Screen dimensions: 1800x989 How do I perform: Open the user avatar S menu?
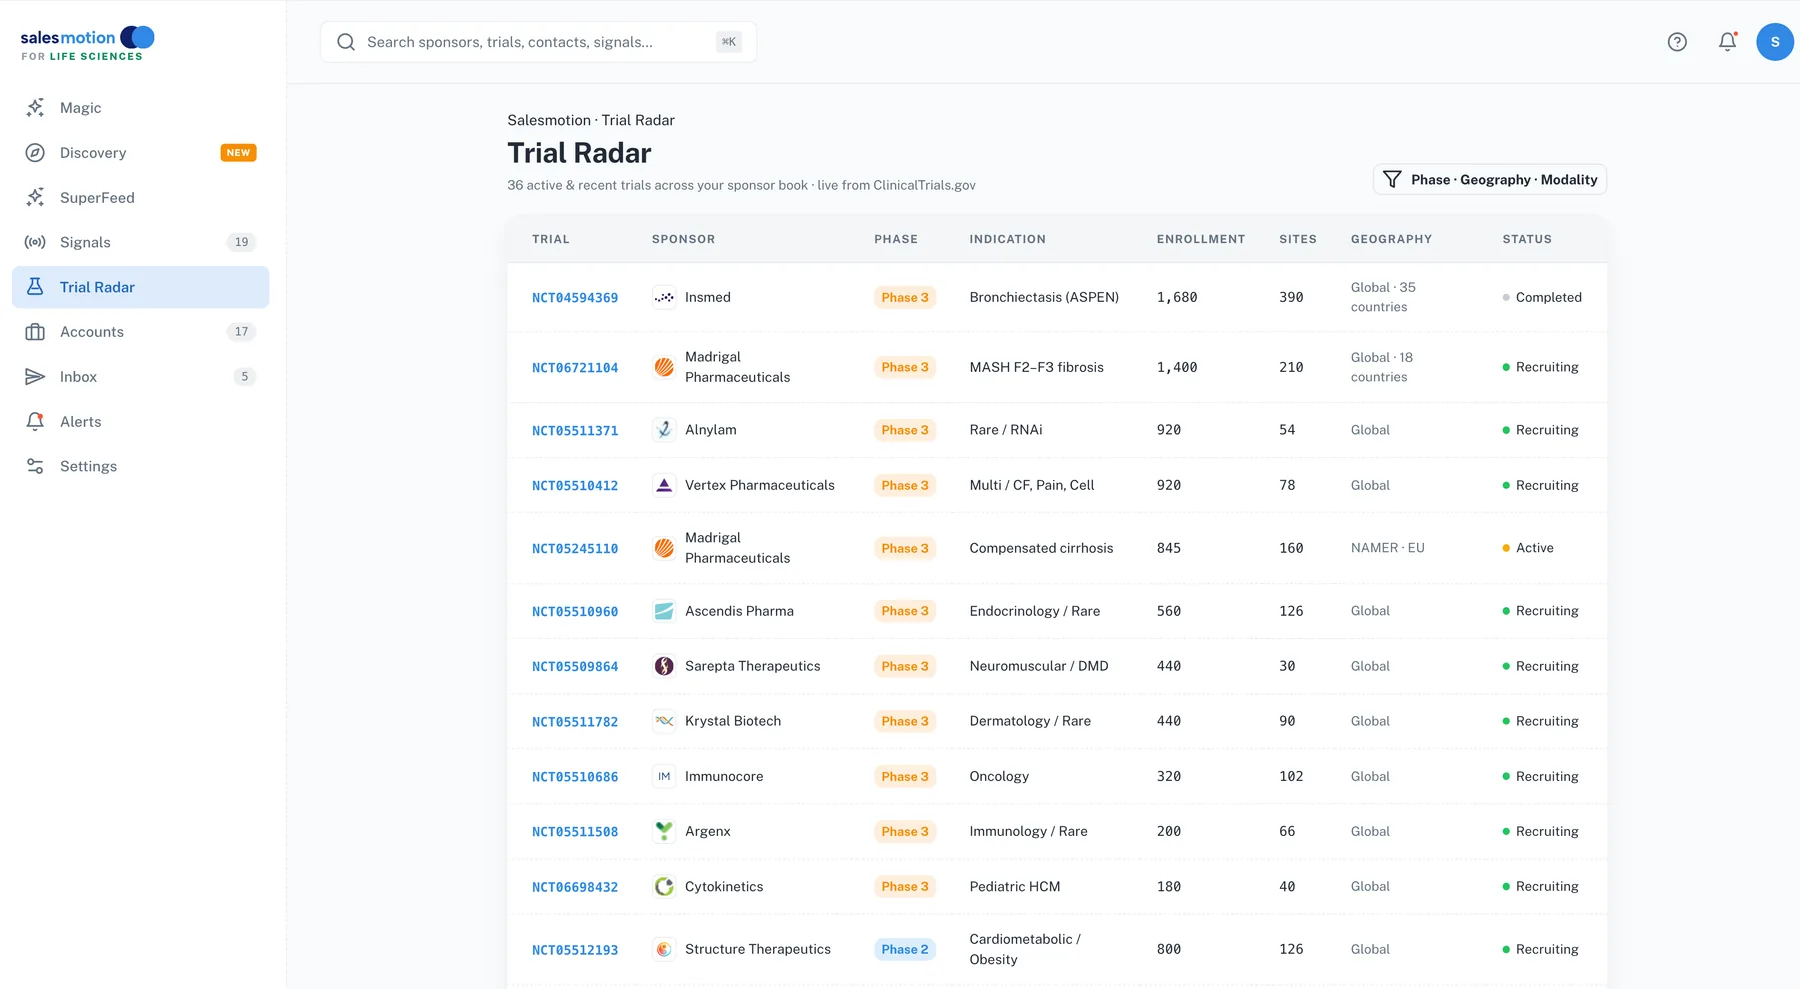pyautogui.click(x=1775, y=42)
